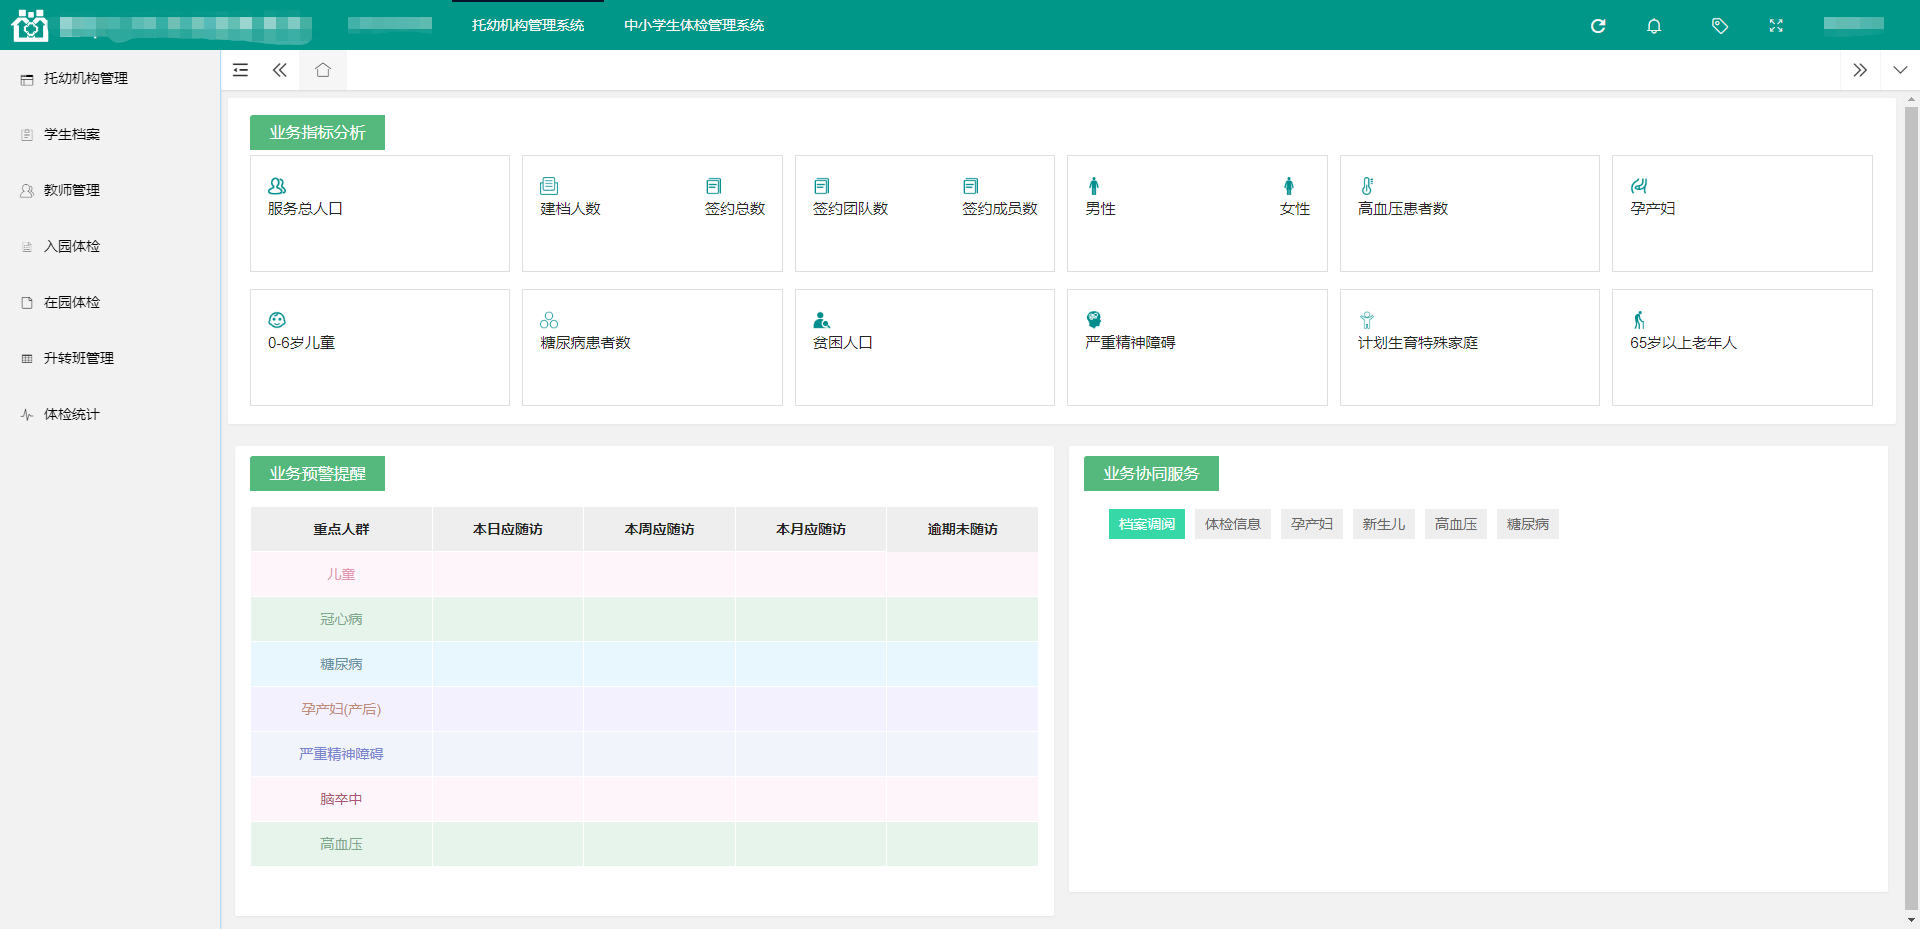Switch to 中小学生体检管理系统 top tab
The height and width of the screenshot is (929, 1920).
click(694, 25)
